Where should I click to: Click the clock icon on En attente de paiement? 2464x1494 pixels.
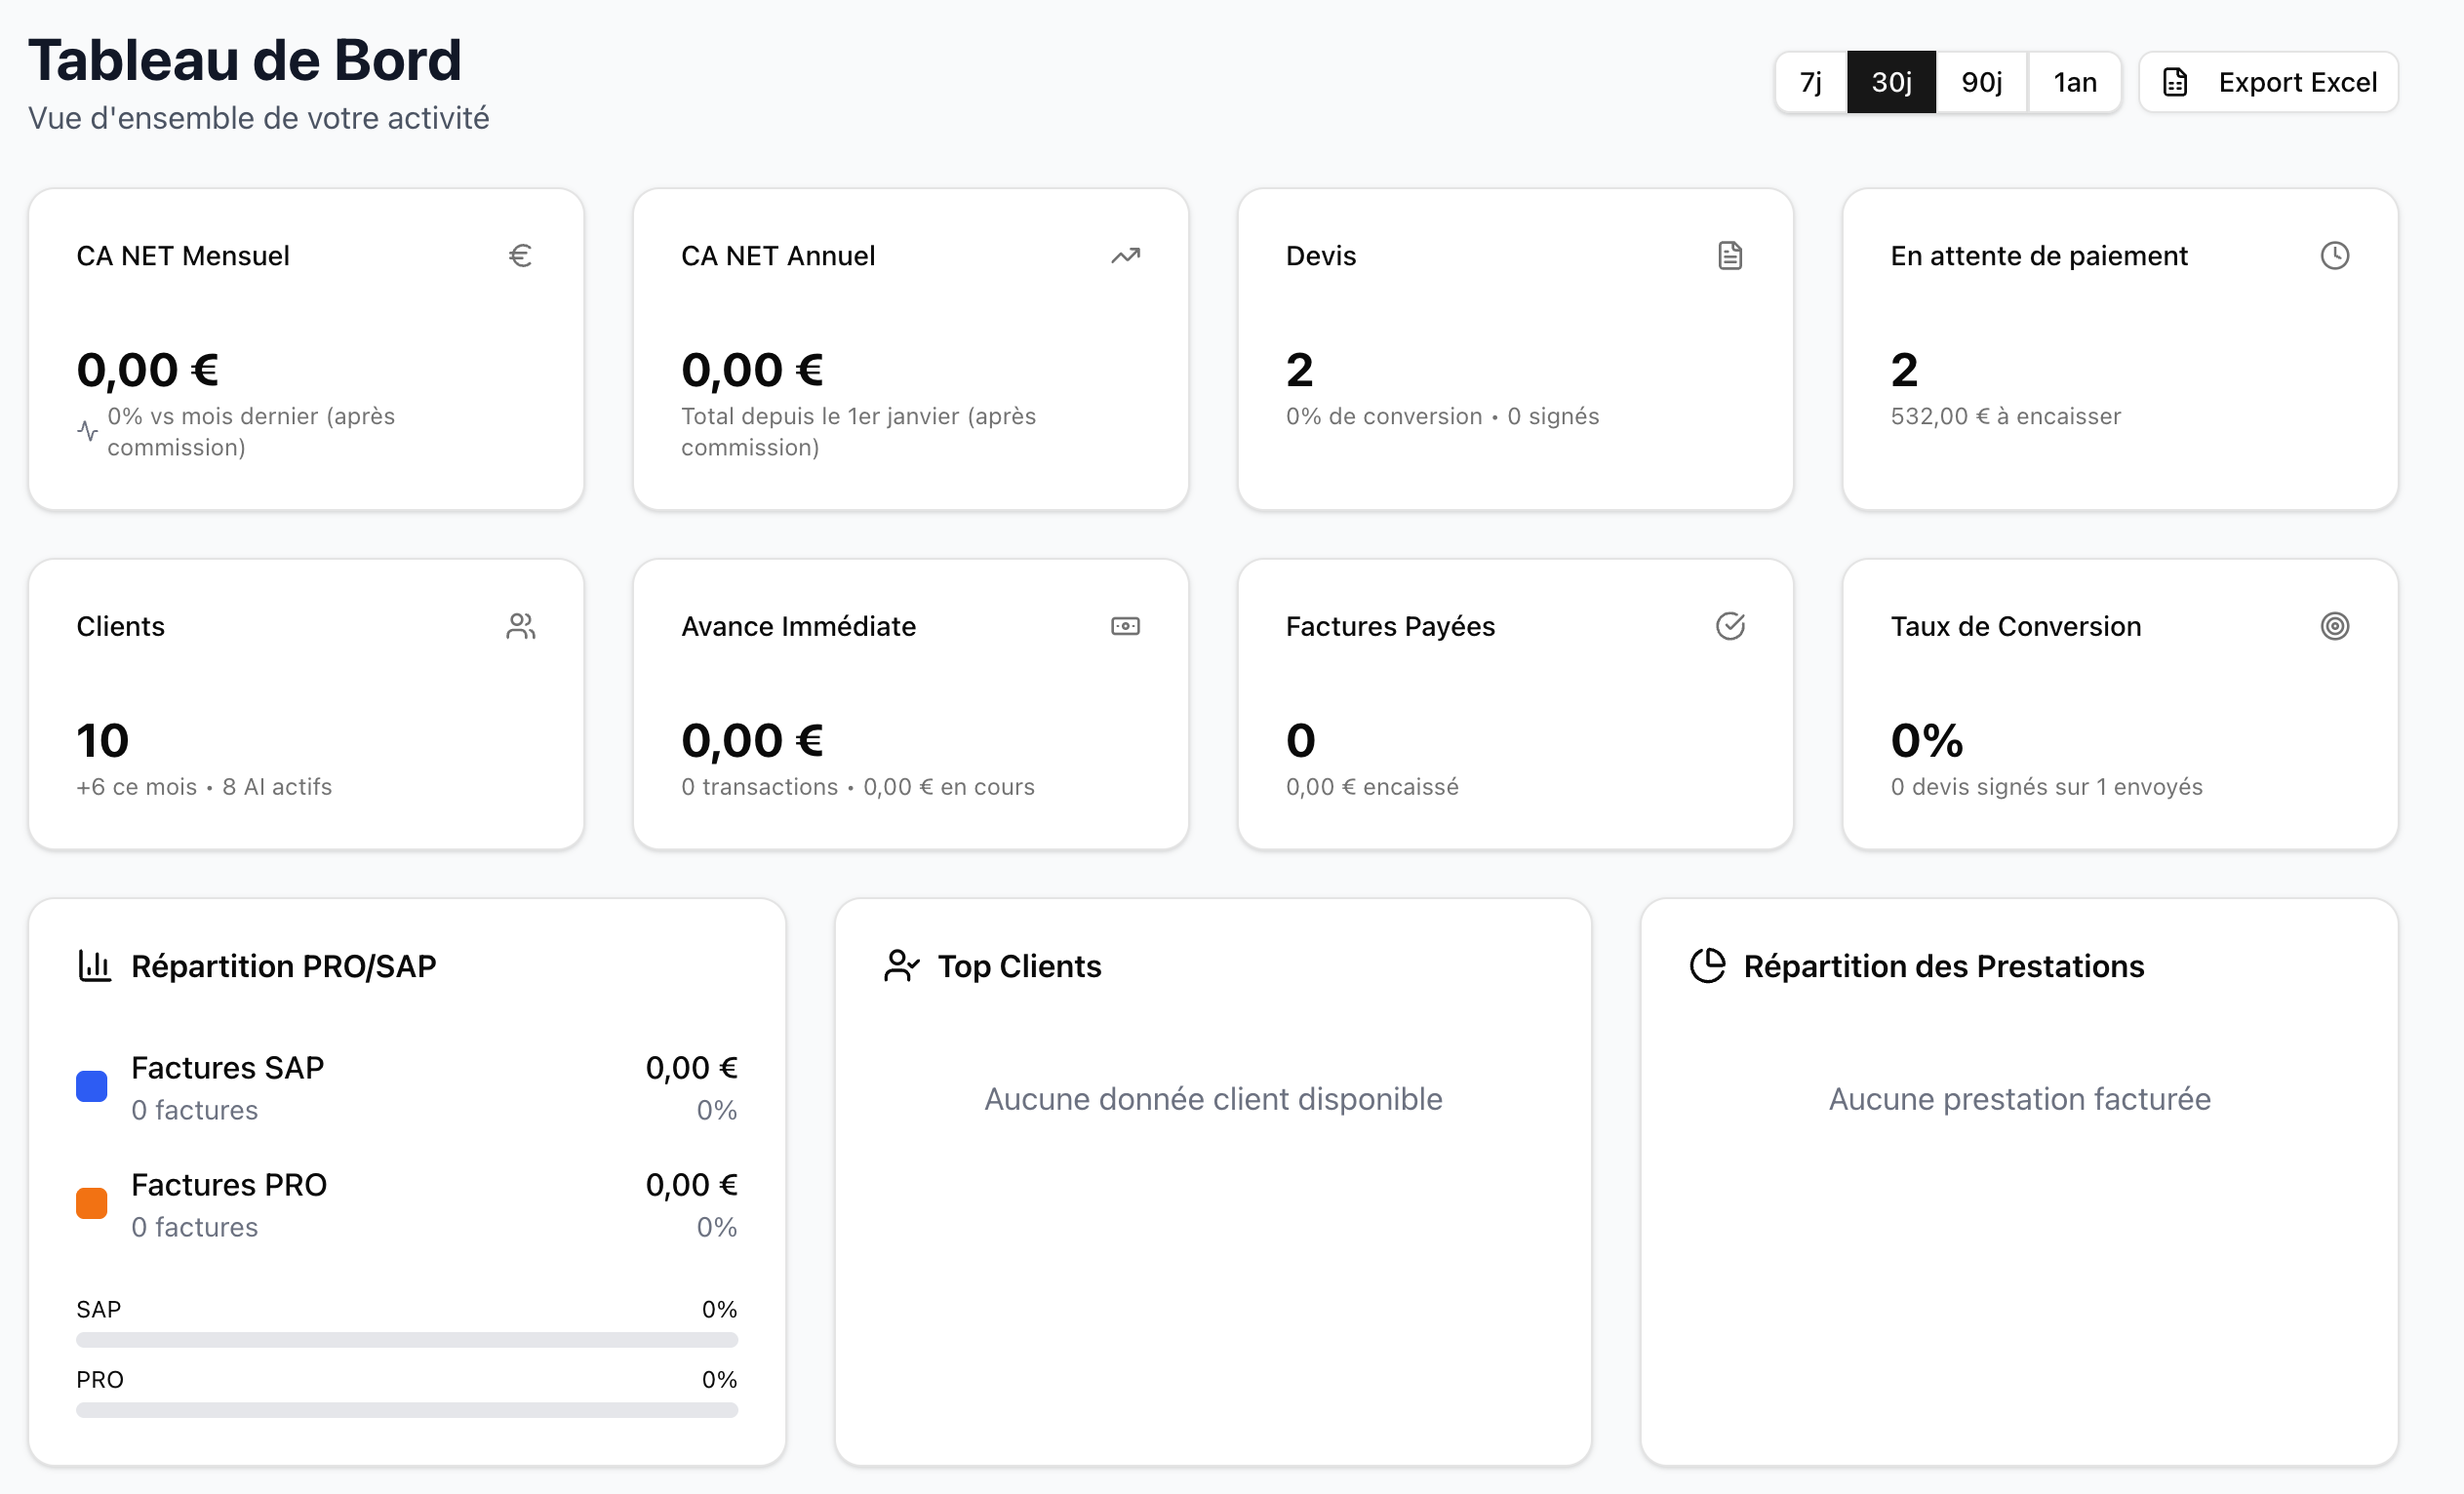pyautogui.click(x=2334, y=256)
